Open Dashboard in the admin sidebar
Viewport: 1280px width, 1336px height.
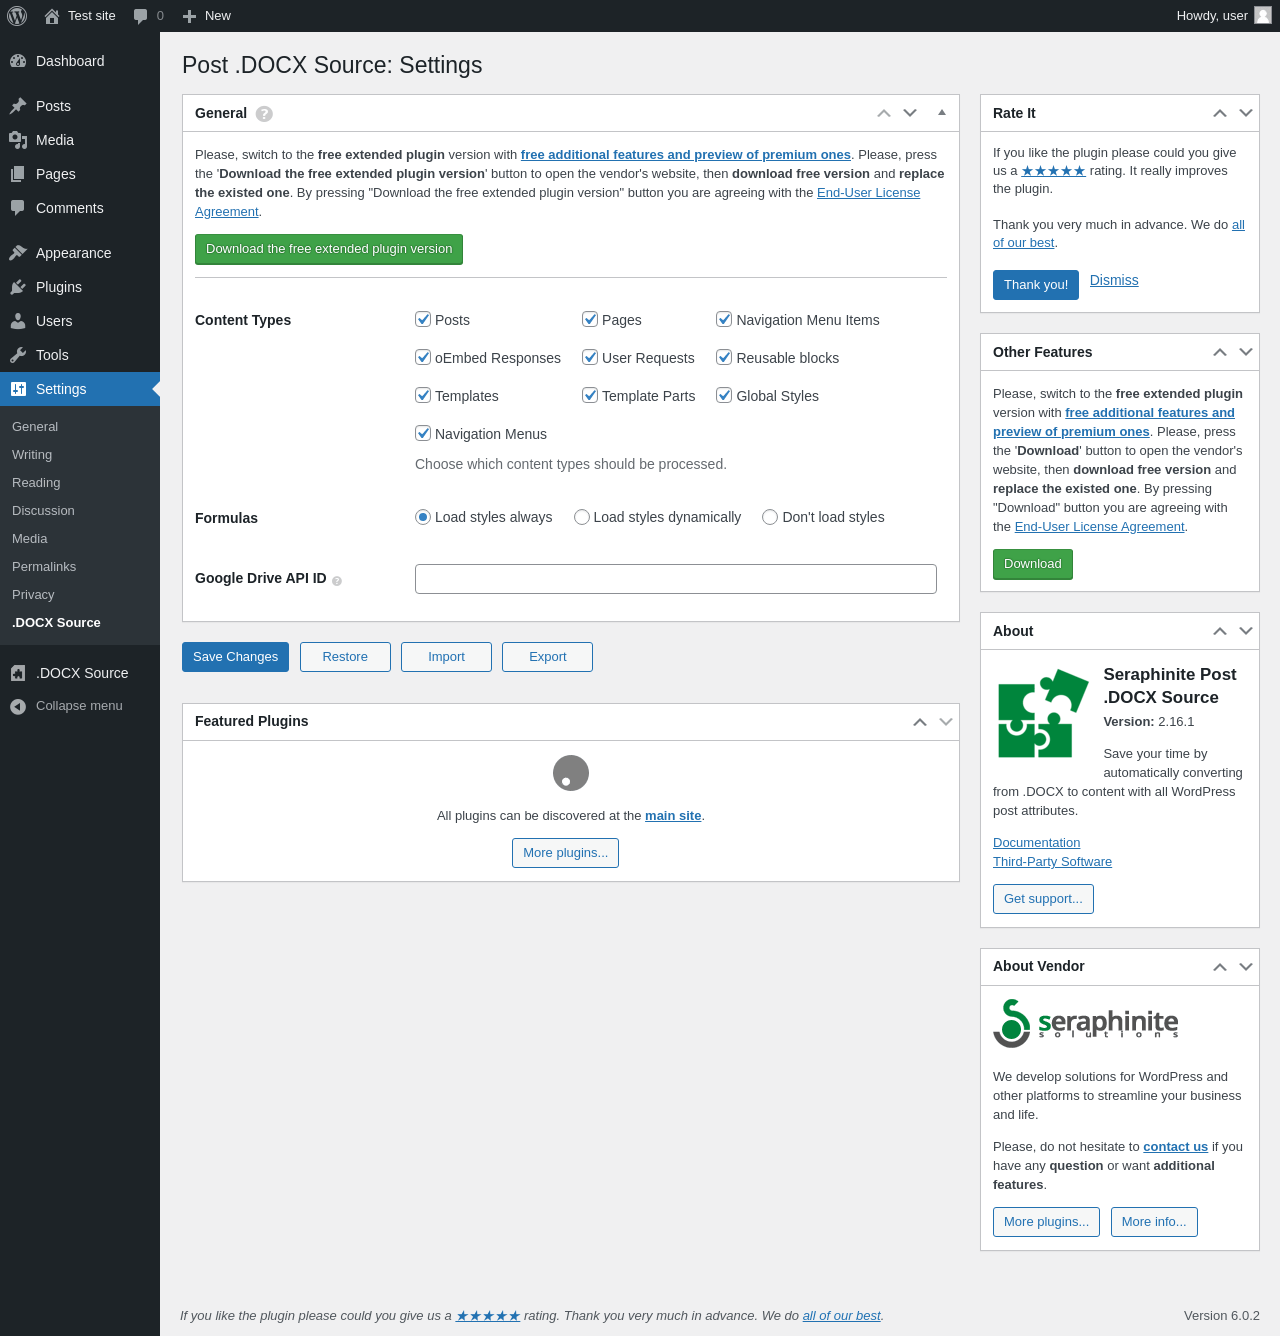tap(80, 61)
